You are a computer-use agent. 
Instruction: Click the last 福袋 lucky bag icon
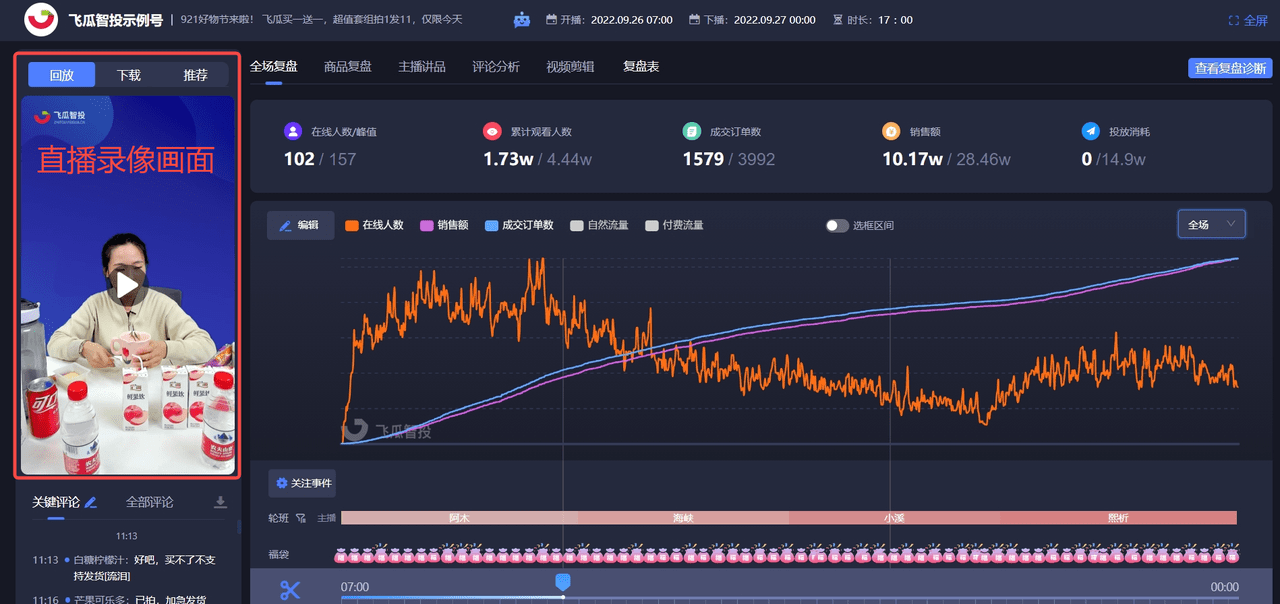click(1232, 555)
